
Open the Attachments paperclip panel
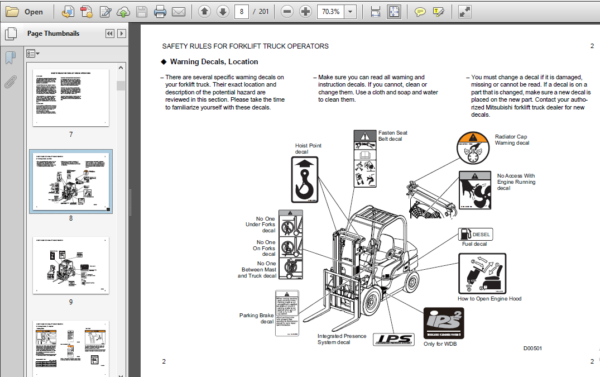pos(11,82)
